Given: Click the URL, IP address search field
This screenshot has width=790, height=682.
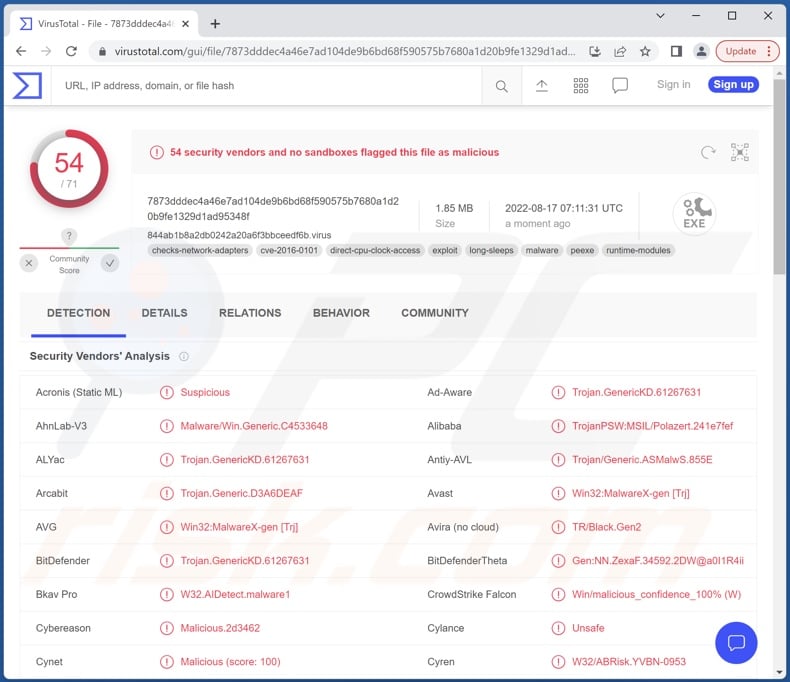Looking at the screenshot, I should pyautogui.click(x=270, y=86).
